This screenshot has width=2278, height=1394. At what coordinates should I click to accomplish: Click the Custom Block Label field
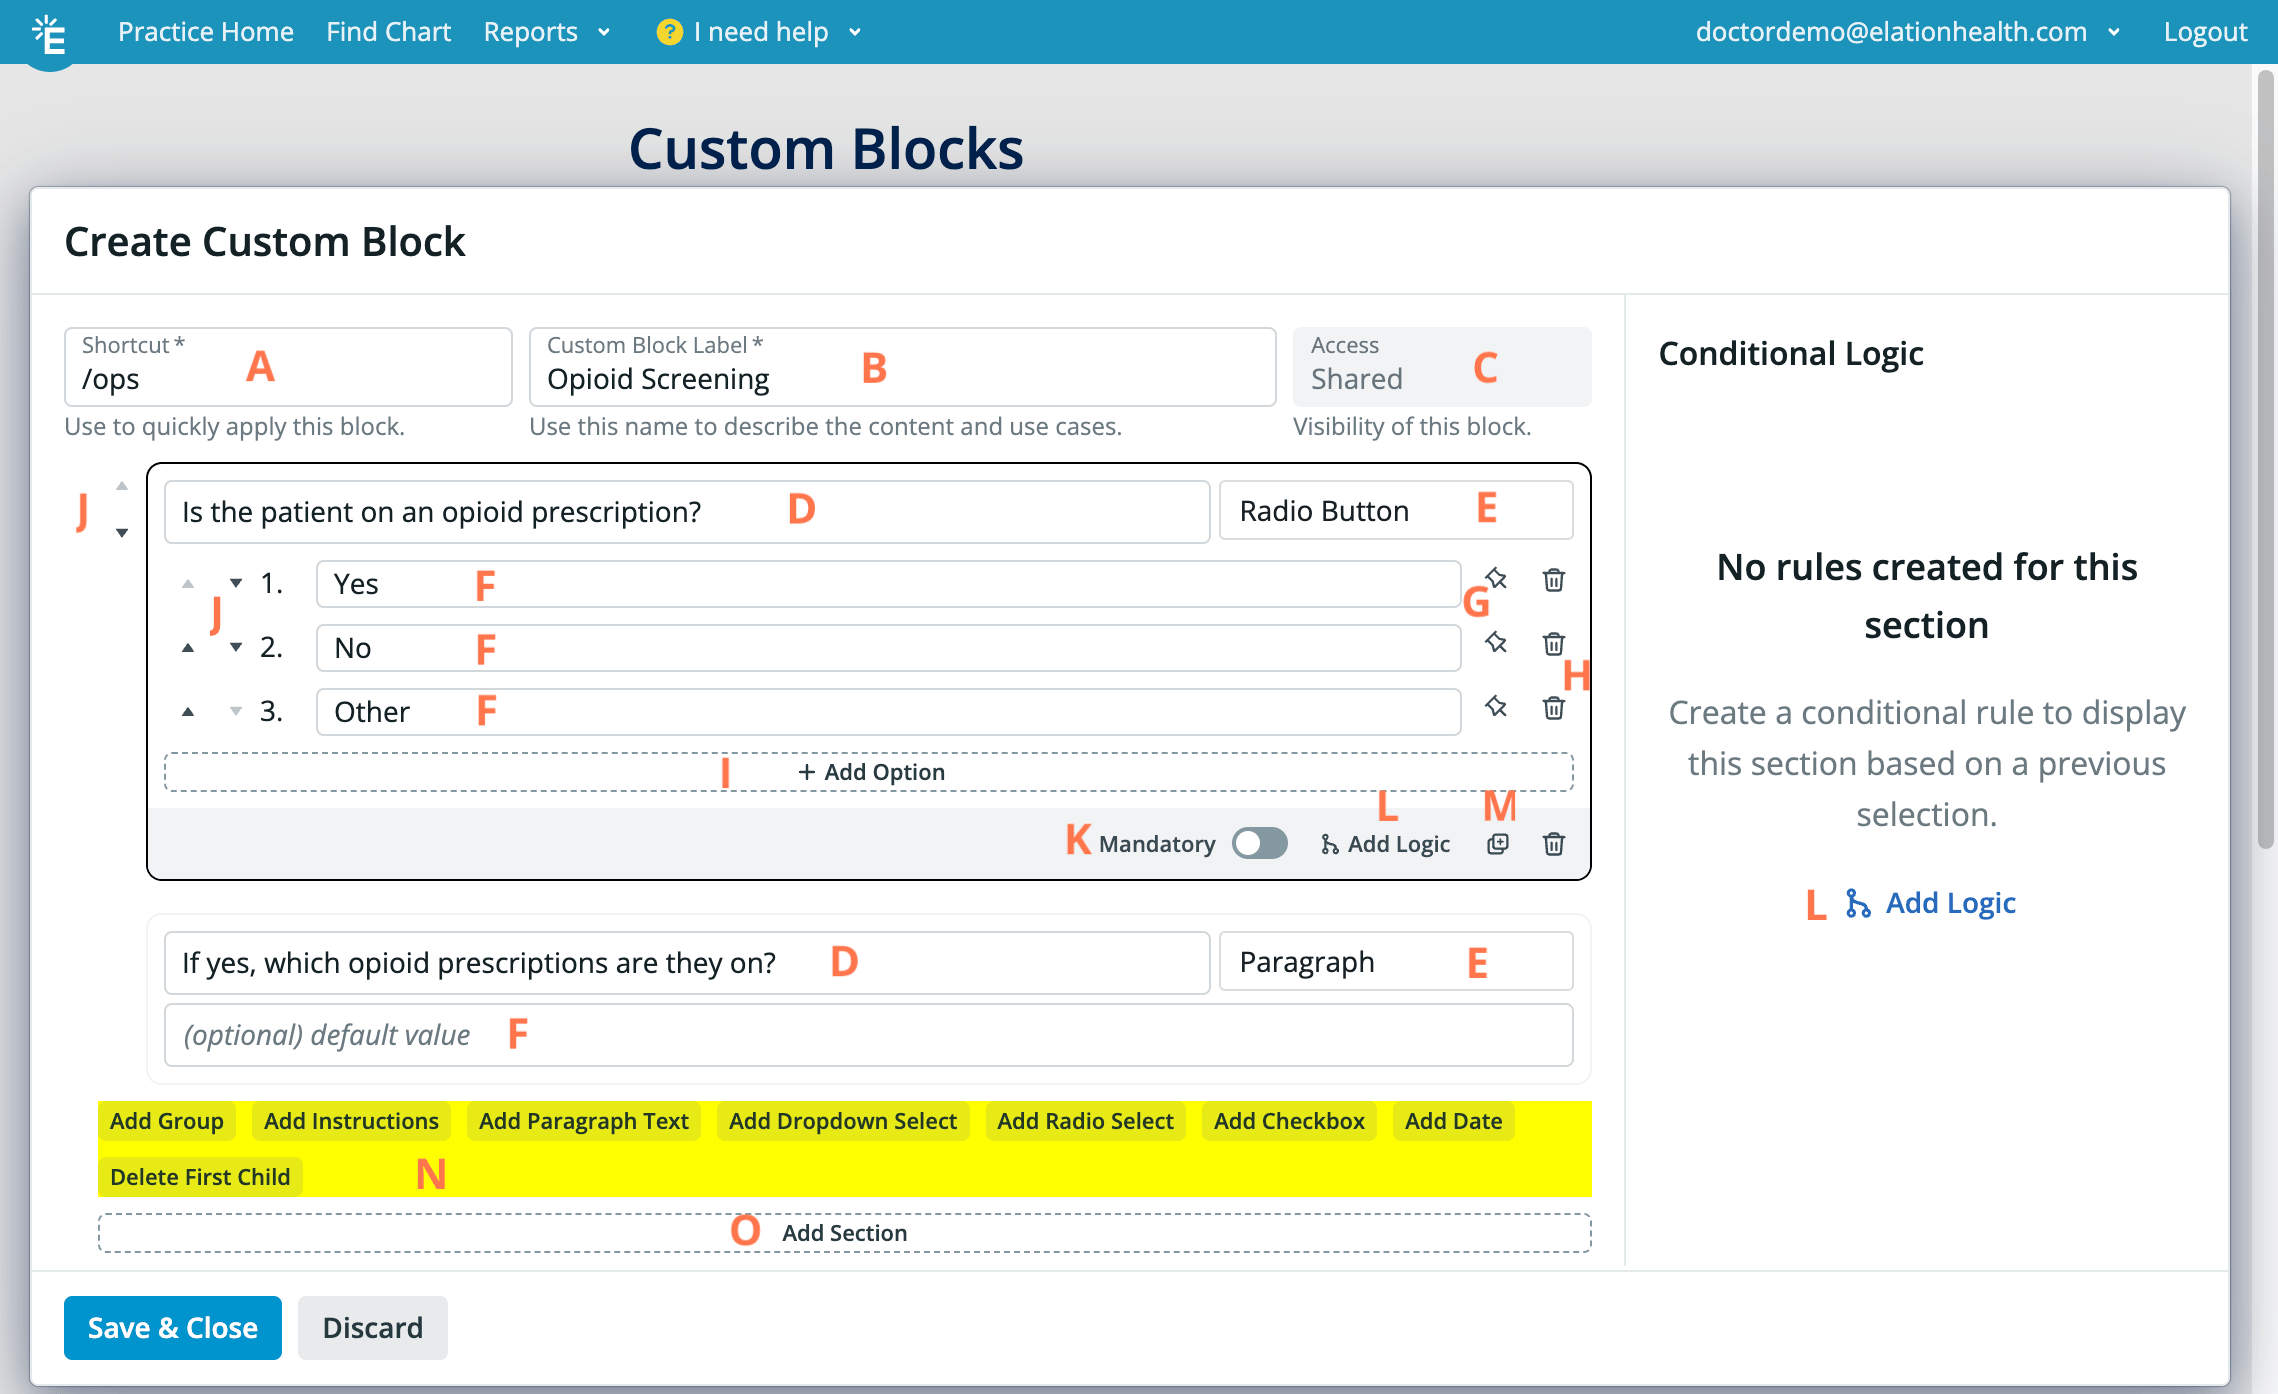(903, 366)
